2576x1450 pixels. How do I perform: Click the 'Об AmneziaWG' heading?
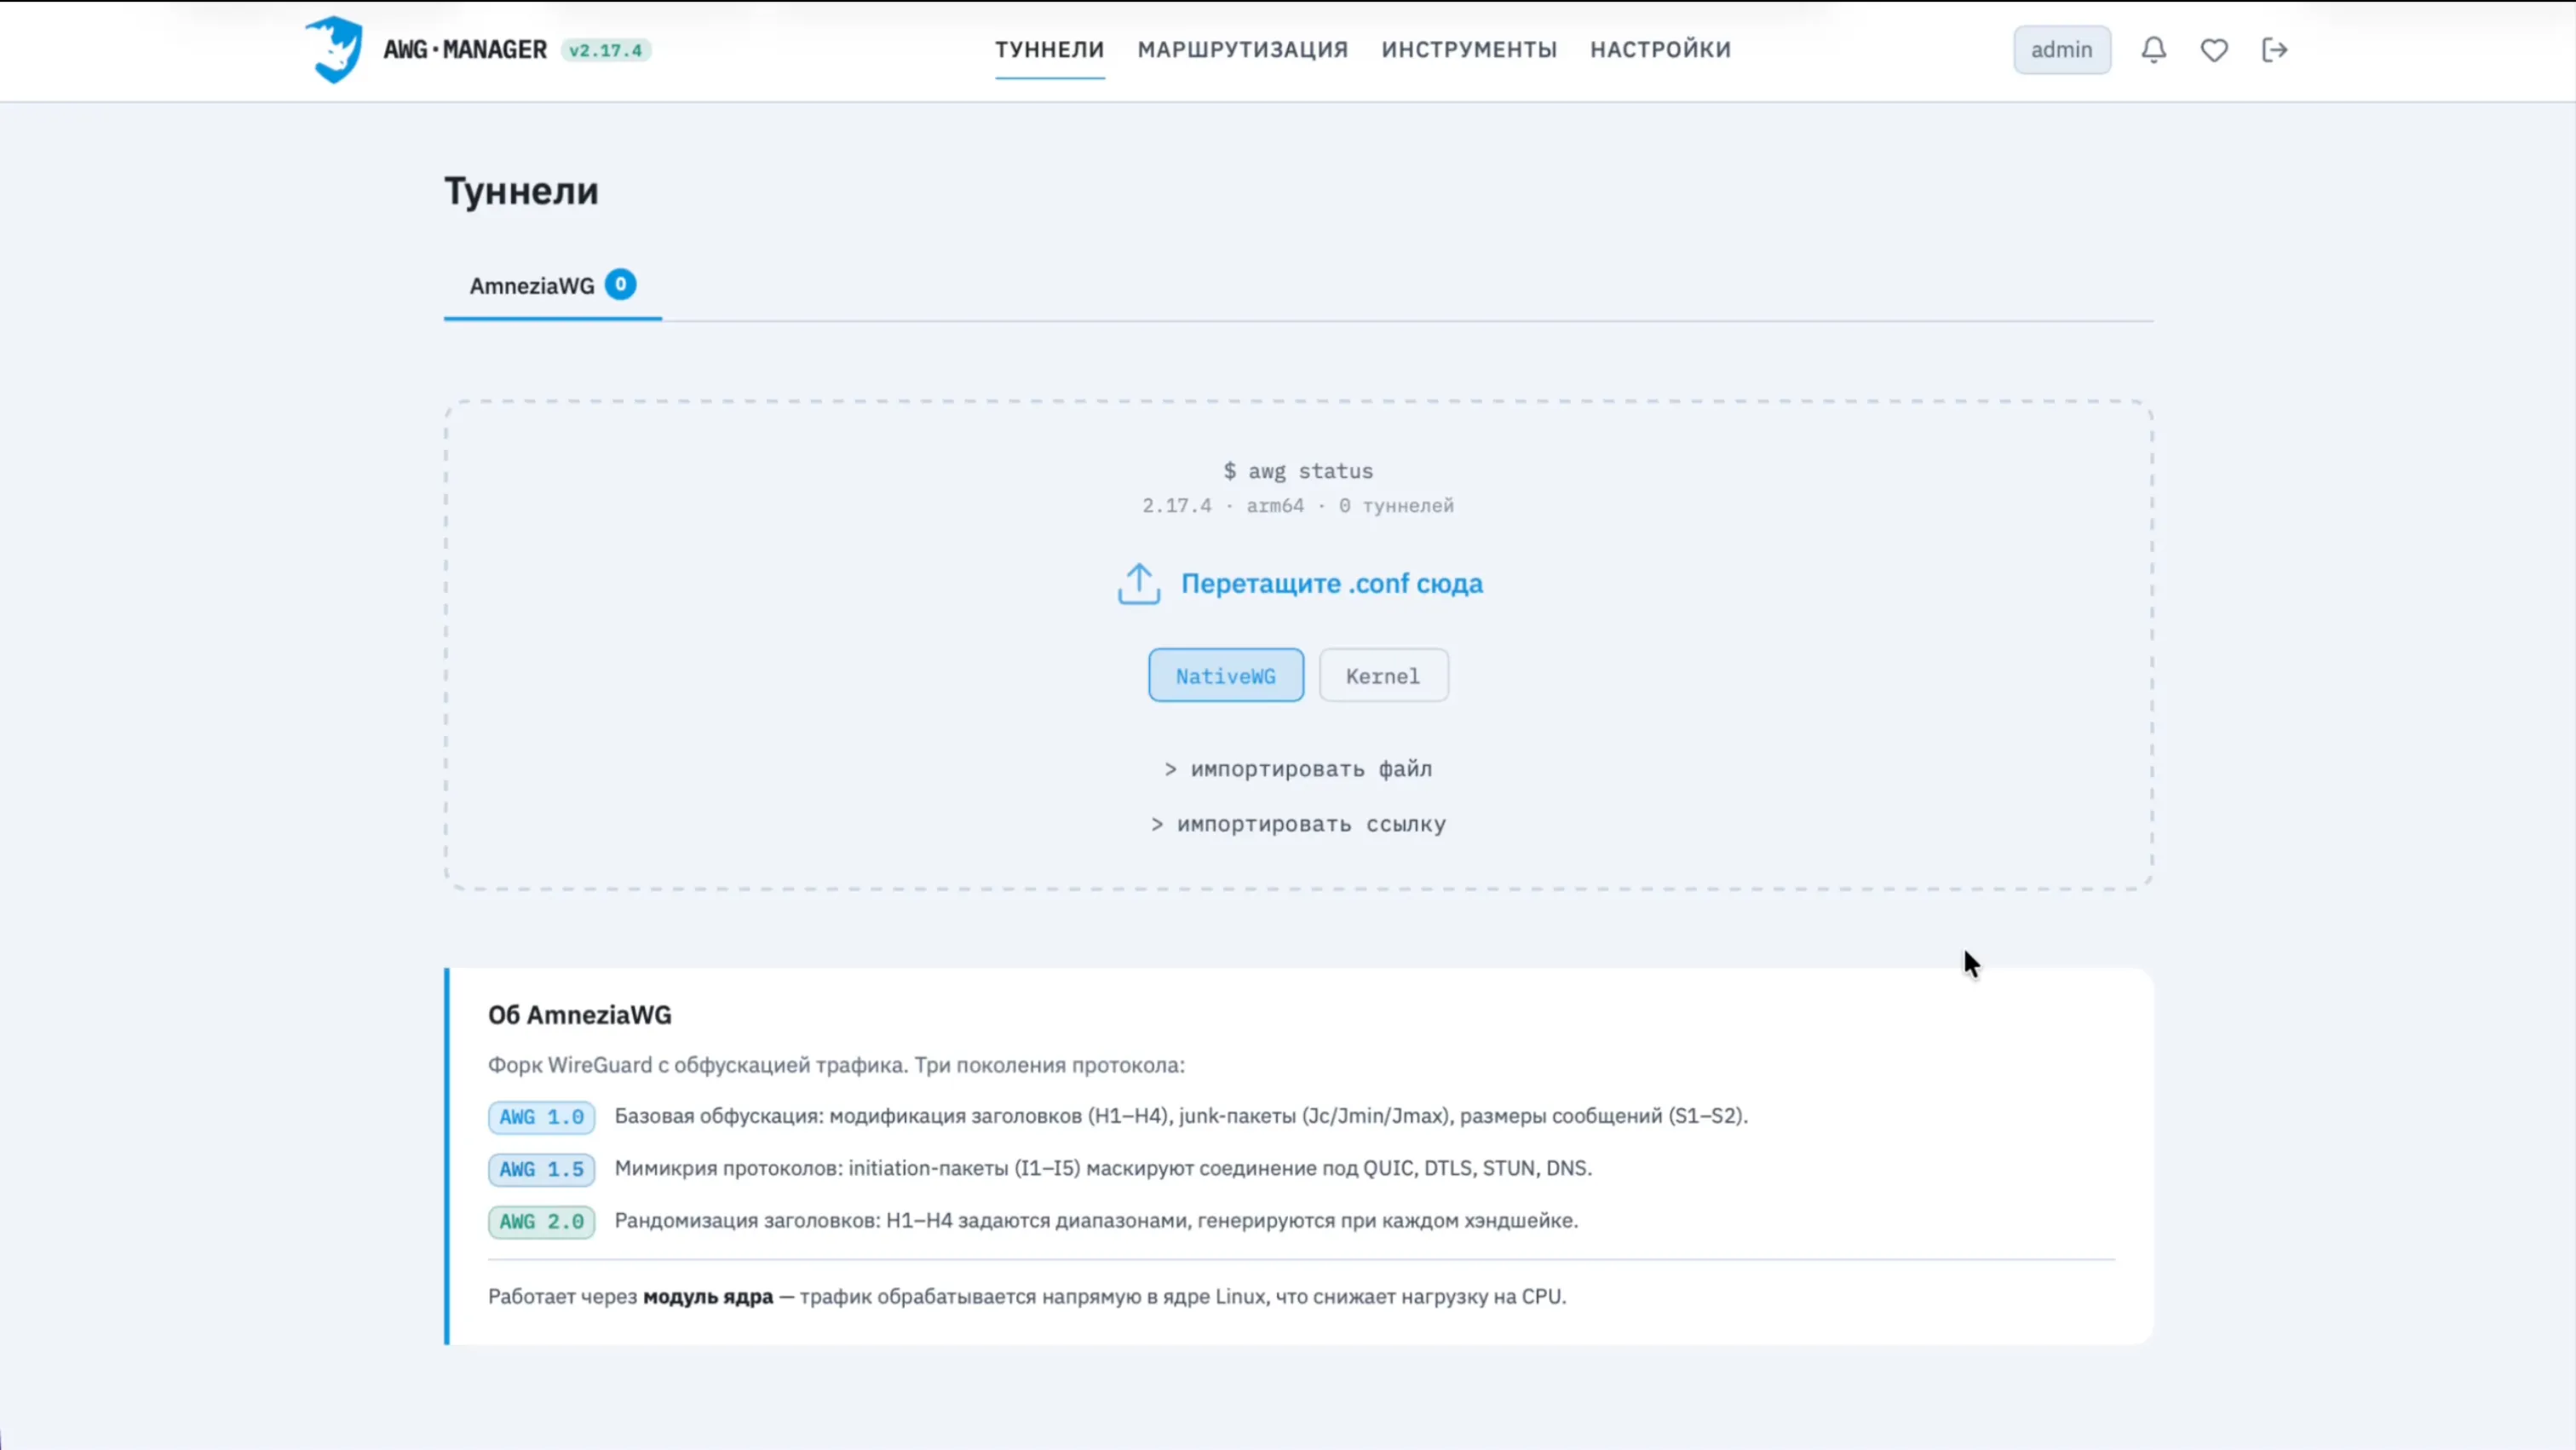click(580, 1015)
